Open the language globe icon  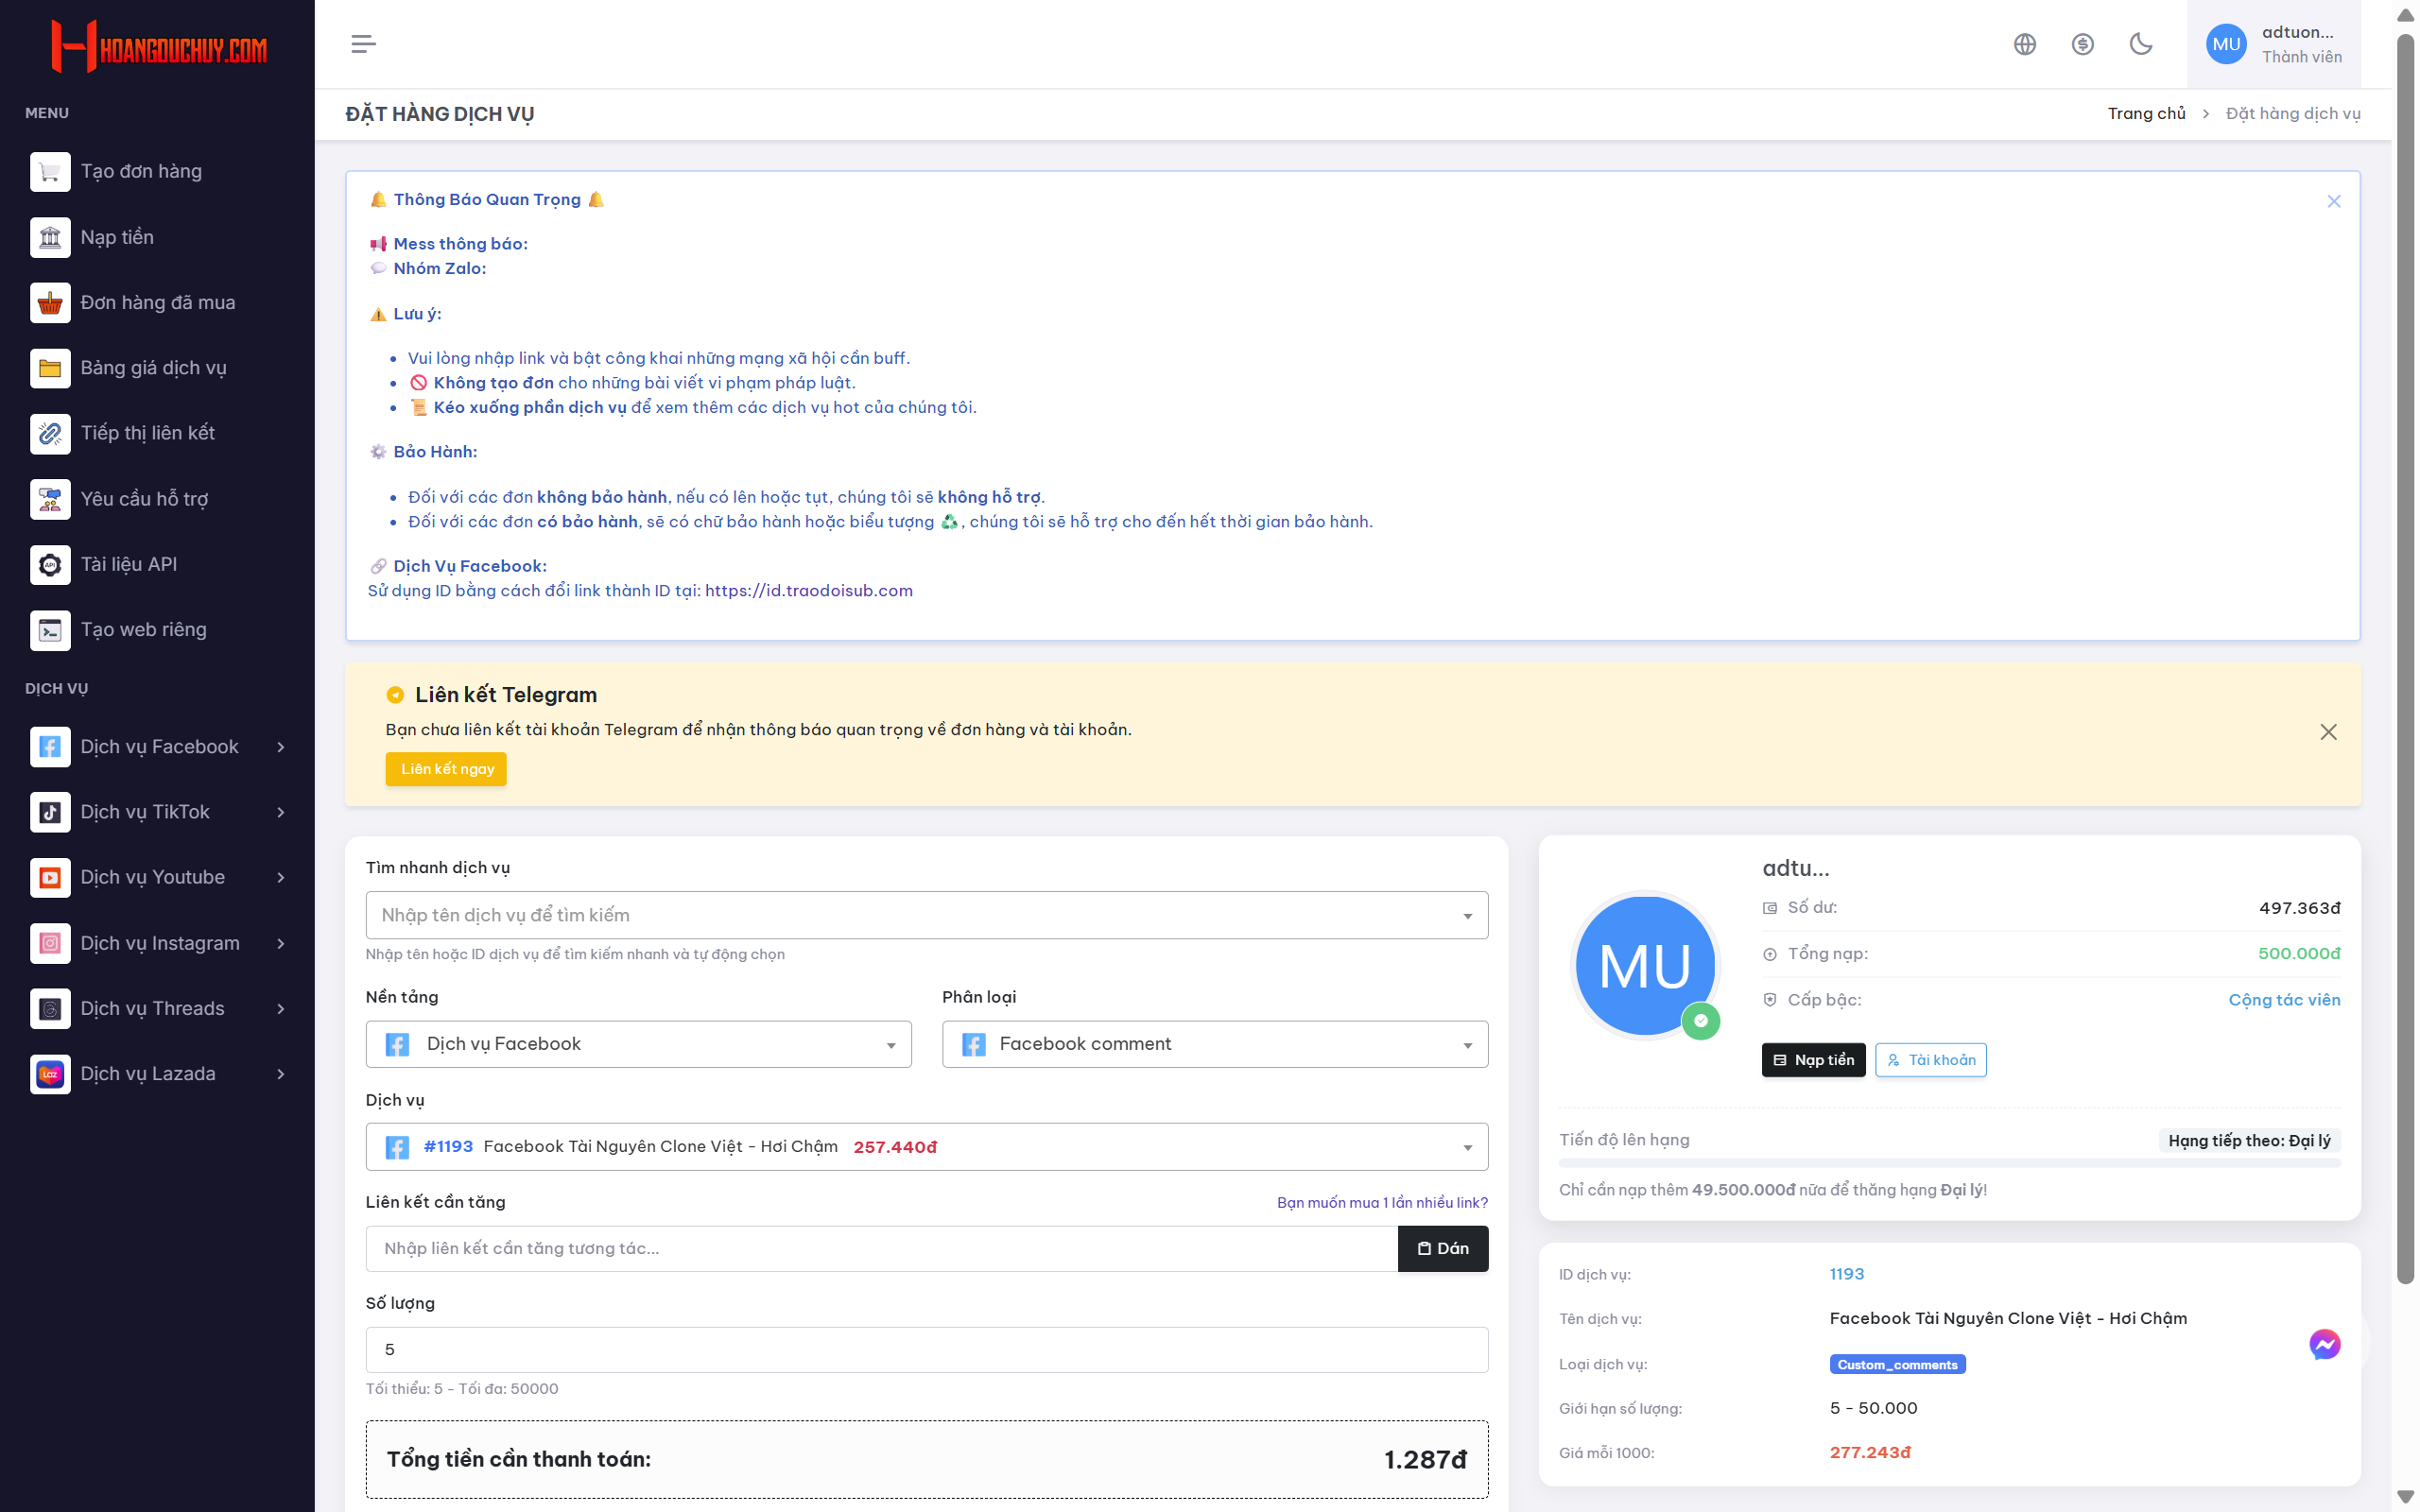click(2025, 44)
